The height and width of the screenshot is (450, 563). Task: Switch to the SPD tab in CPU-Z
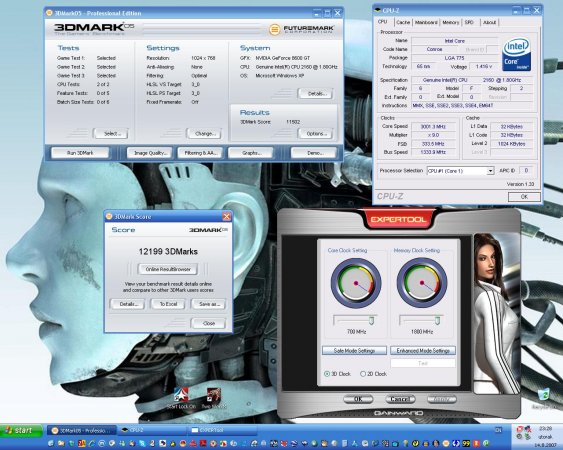click(x=469, y=22)
